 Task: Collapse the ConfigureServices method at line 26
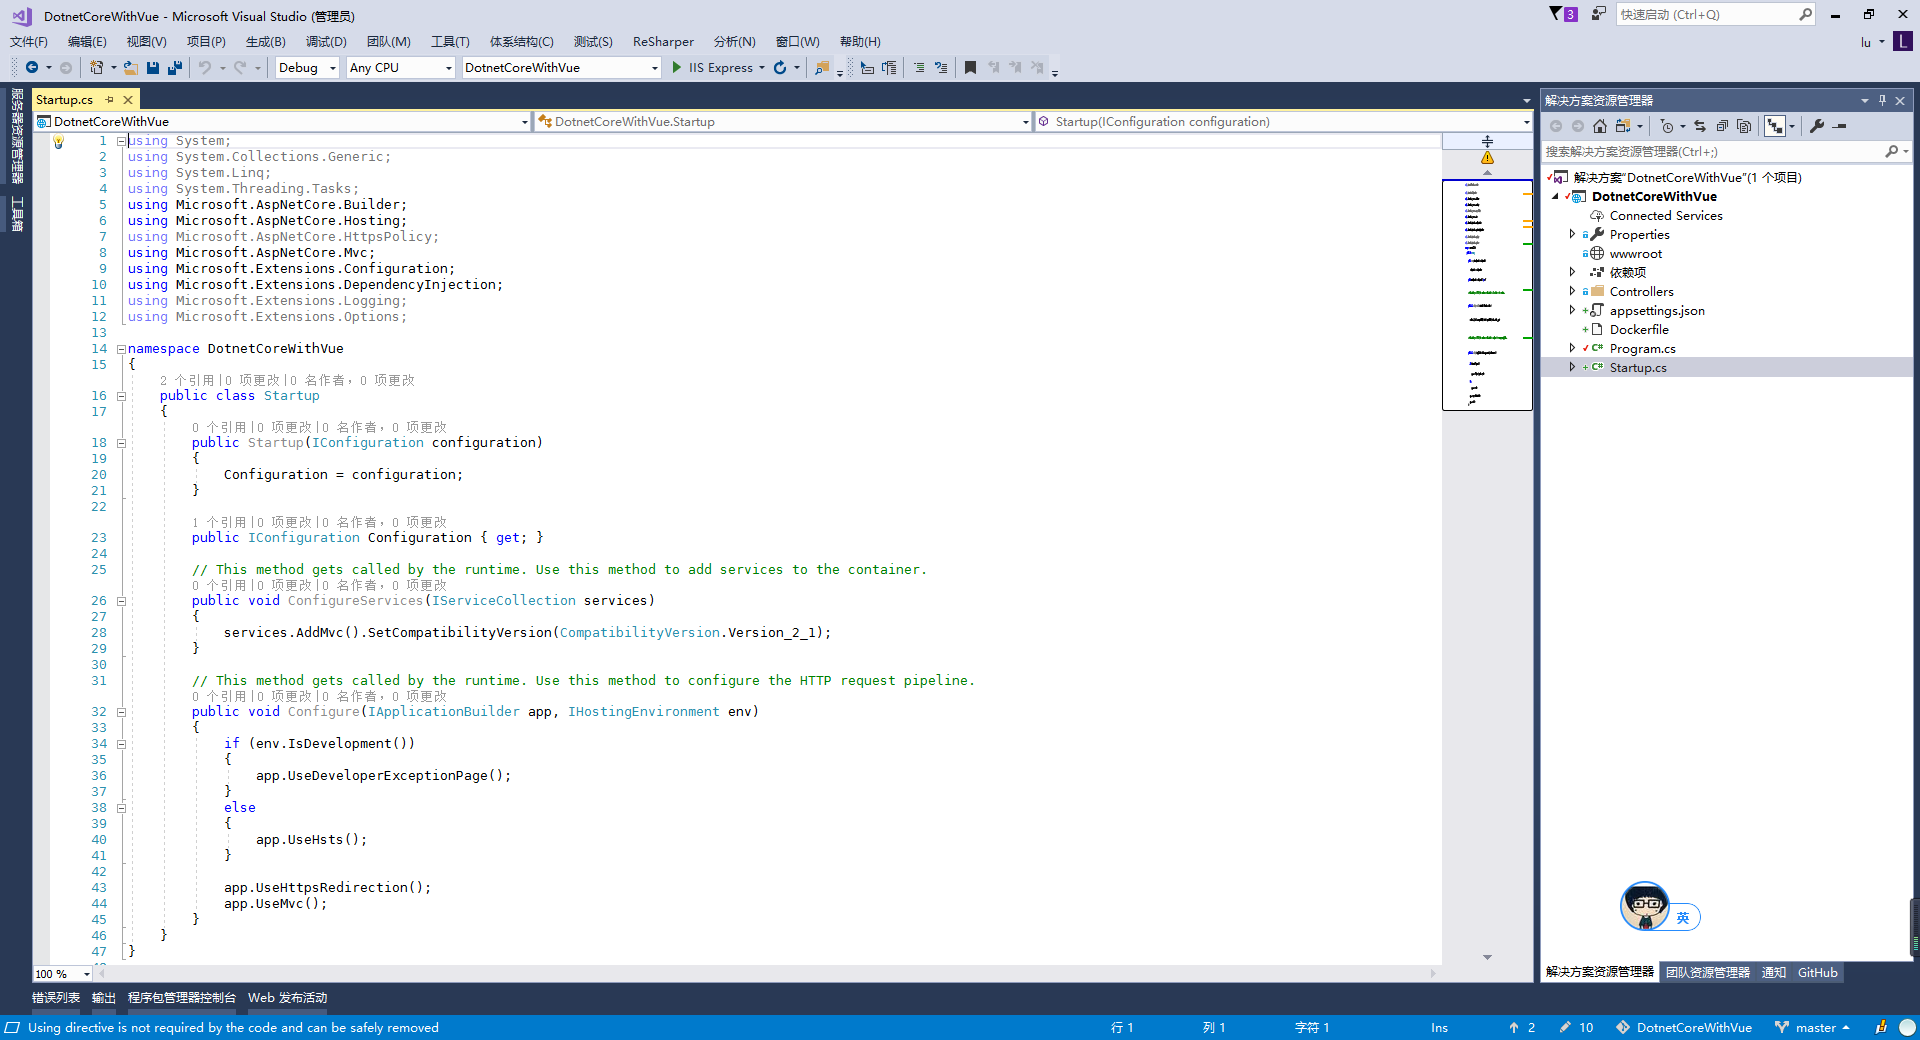coord(121,601)
